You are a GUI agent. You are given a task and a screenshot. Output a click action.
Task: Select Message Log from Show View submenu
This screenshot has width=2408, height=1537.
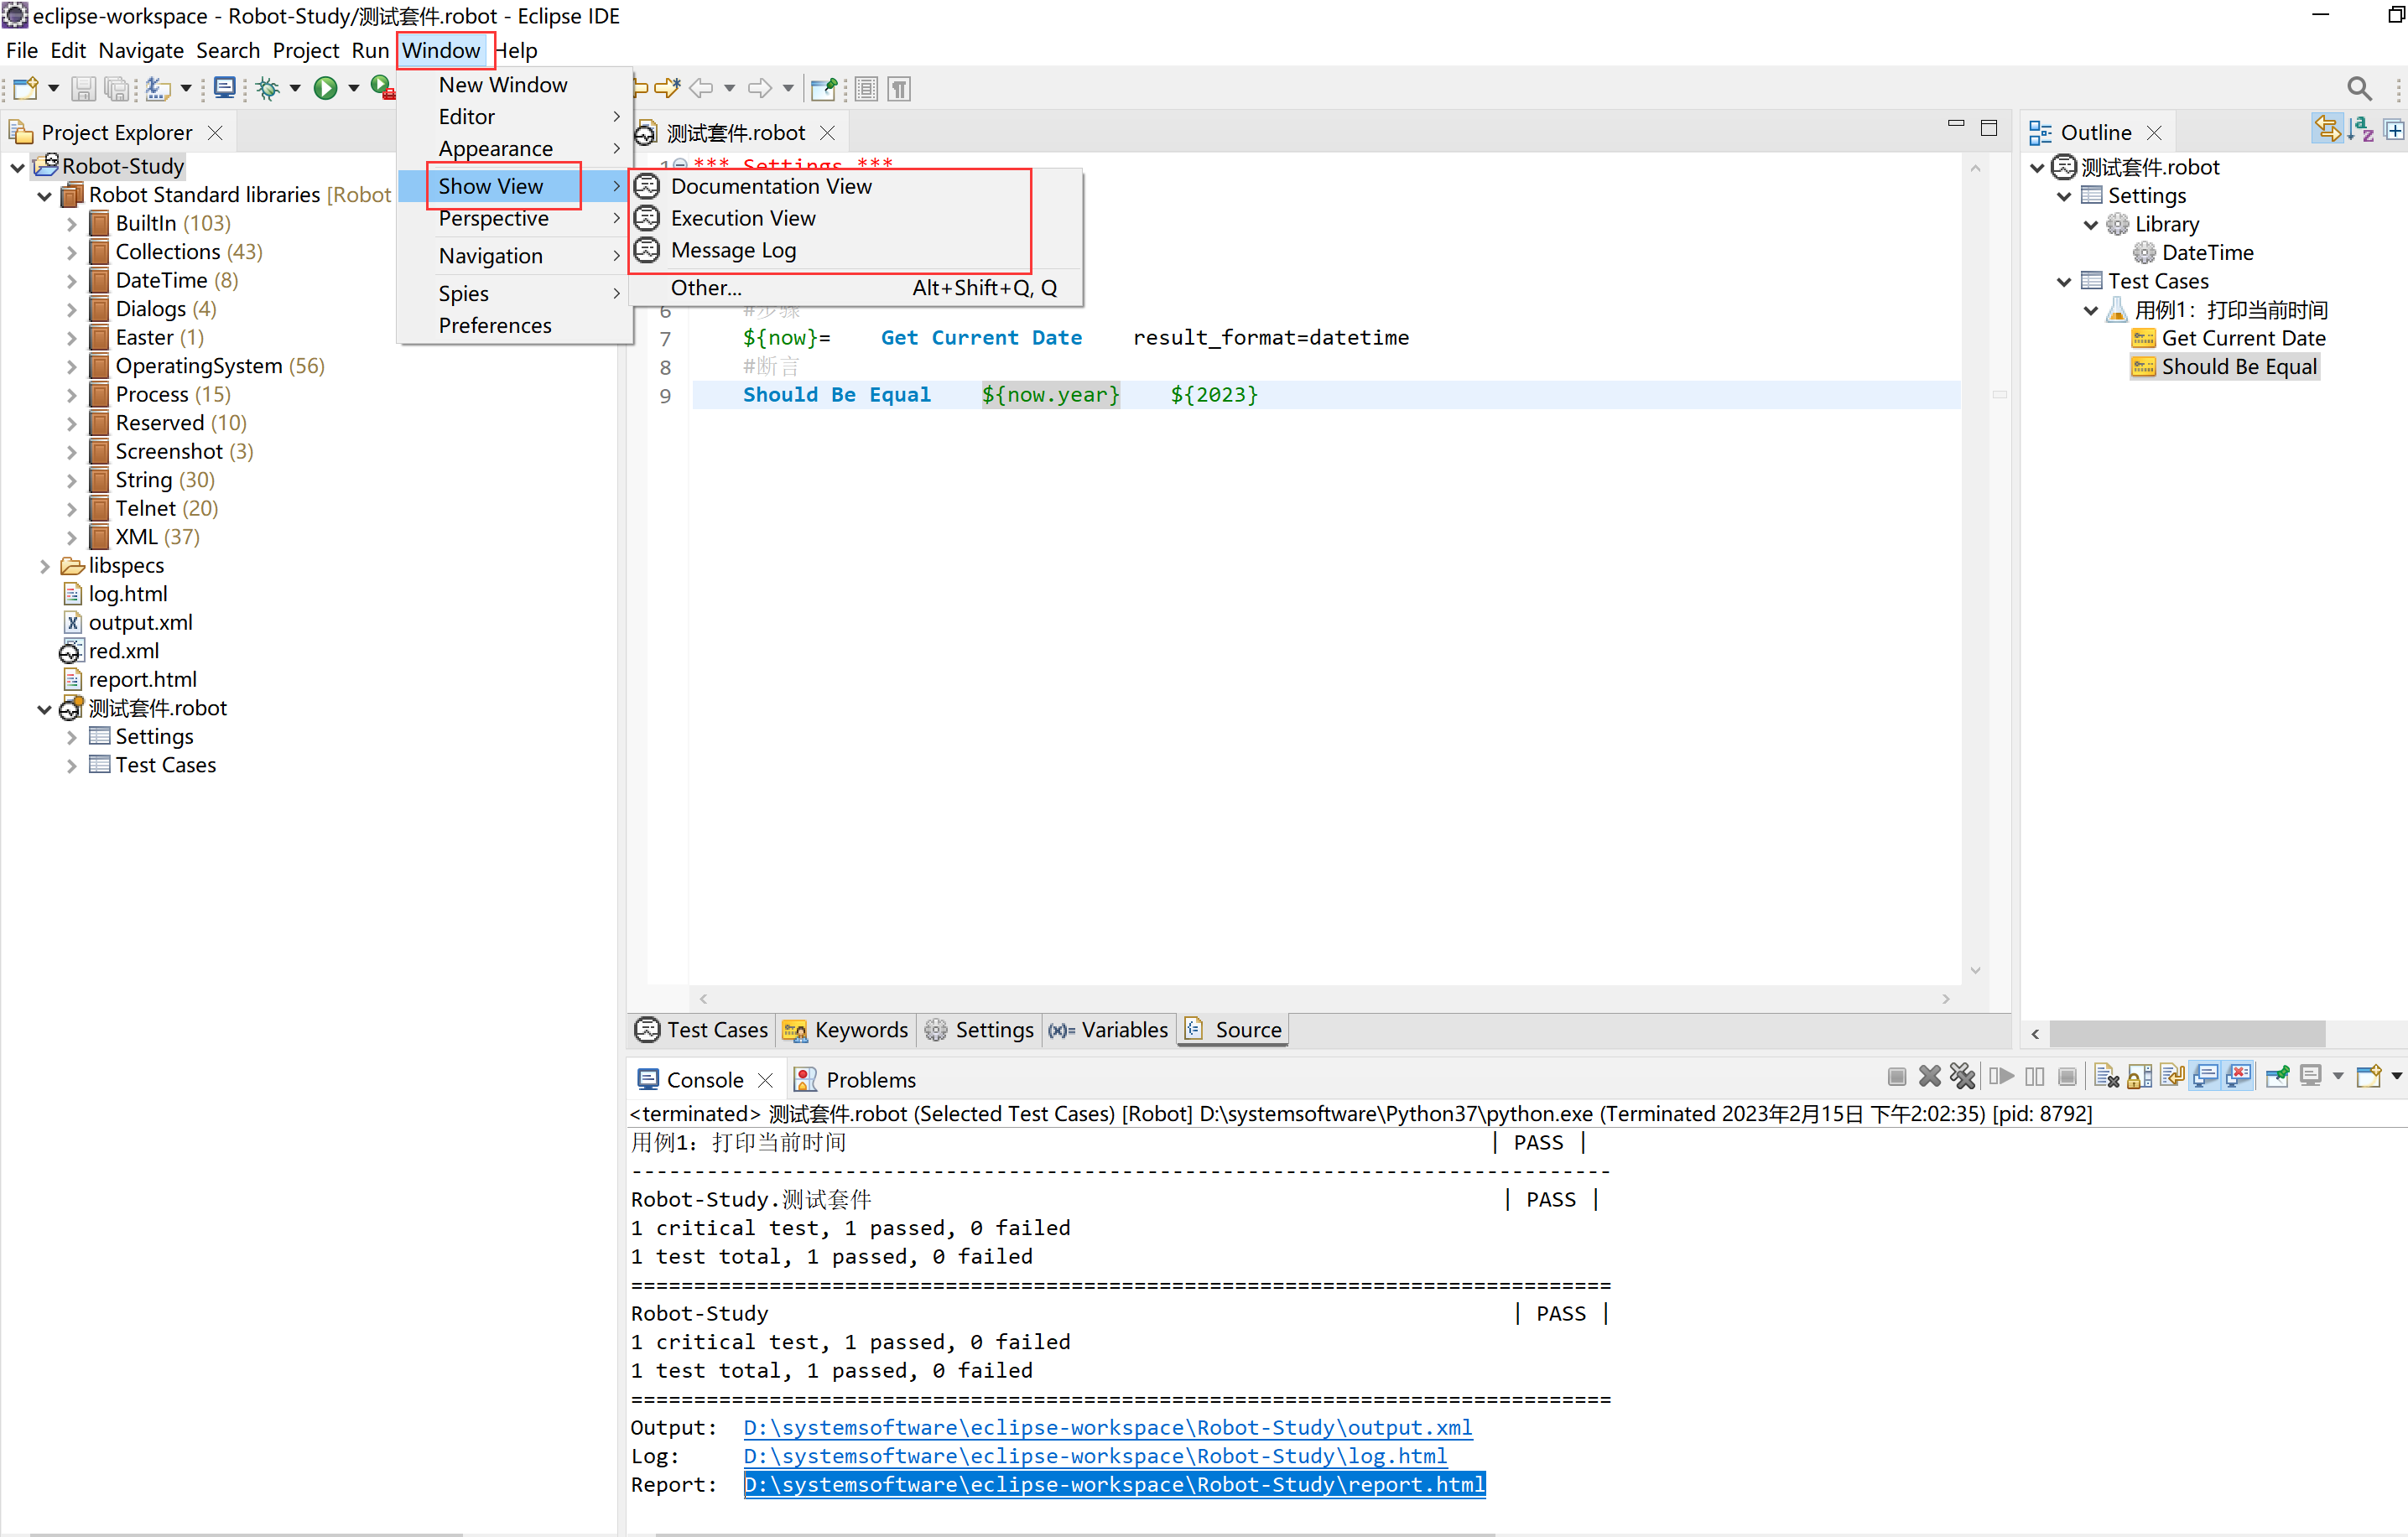(x=733, y=250)
